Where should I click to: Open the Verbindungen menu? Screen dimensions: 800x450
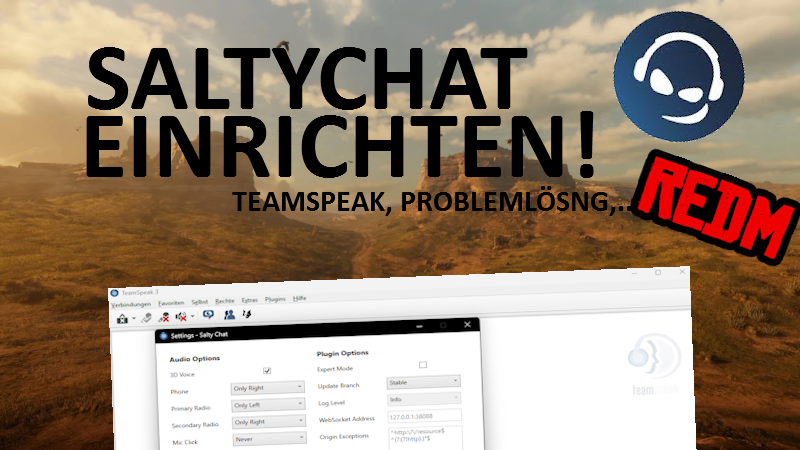tap(132, 305)
